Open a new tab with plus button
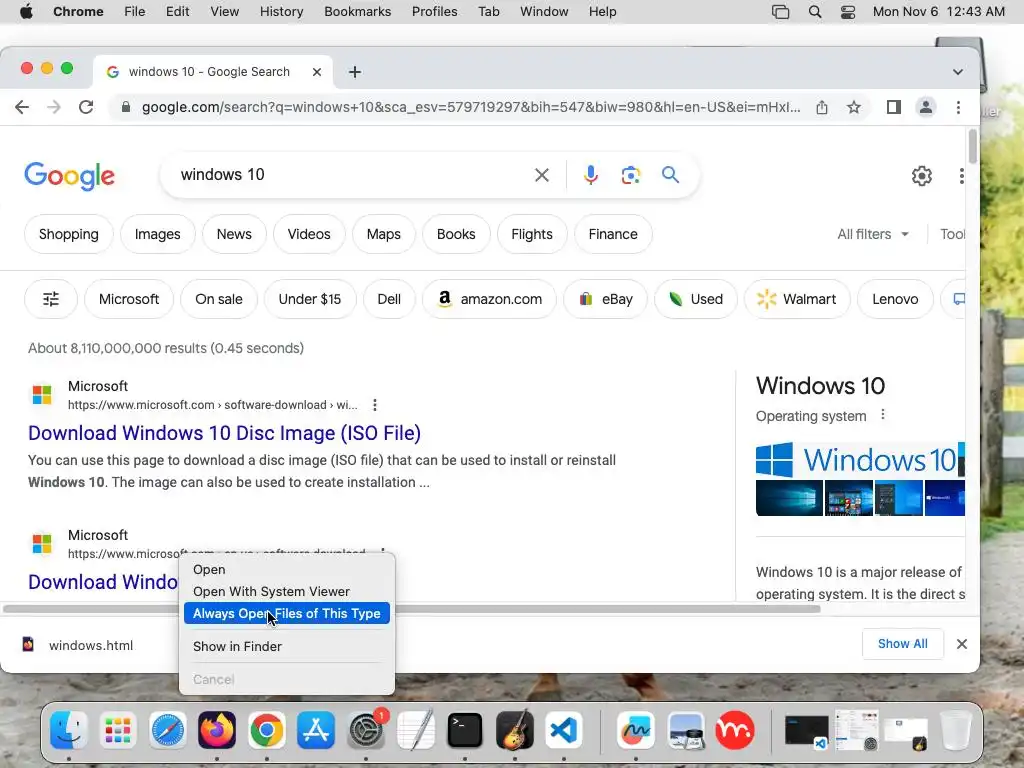 [x=355, y=72]
